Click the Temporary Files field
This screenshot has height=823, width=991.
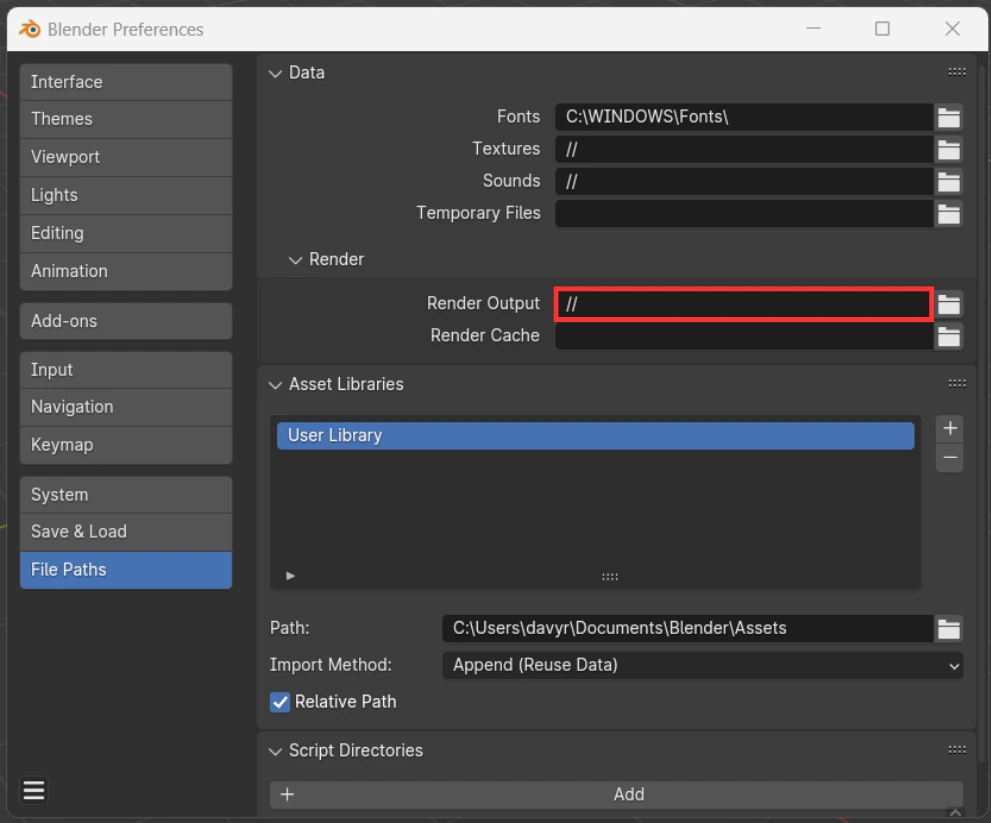click(x=744, y=214)
